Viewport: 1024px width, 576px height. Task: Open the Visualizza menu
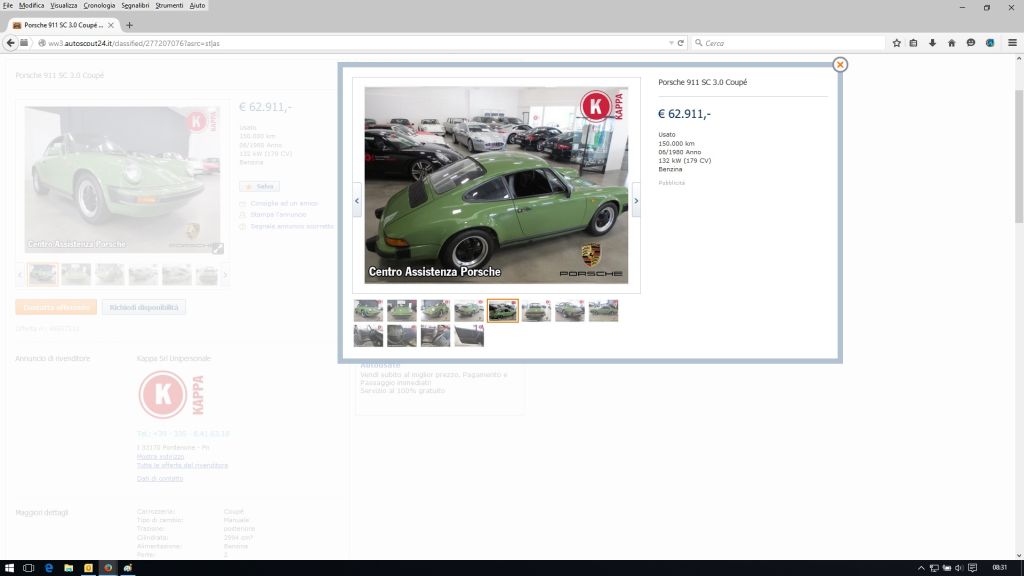[x=64, y=5]
